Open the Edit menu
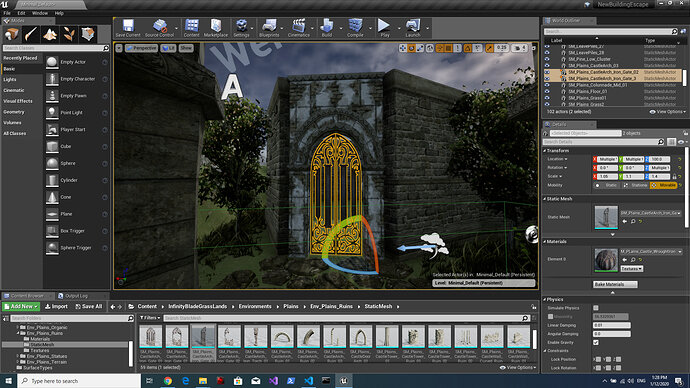Screen dimensions: 690x388 point(21,13)
